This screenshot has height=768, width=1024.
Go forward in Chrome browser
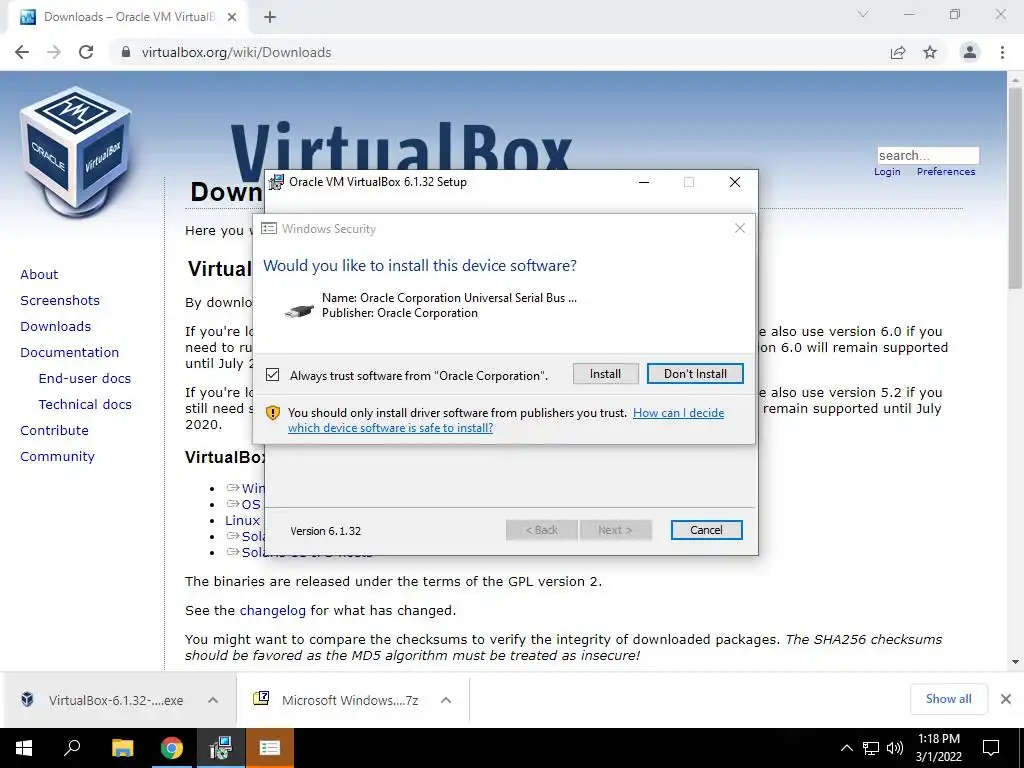click(x=54, y=52)
